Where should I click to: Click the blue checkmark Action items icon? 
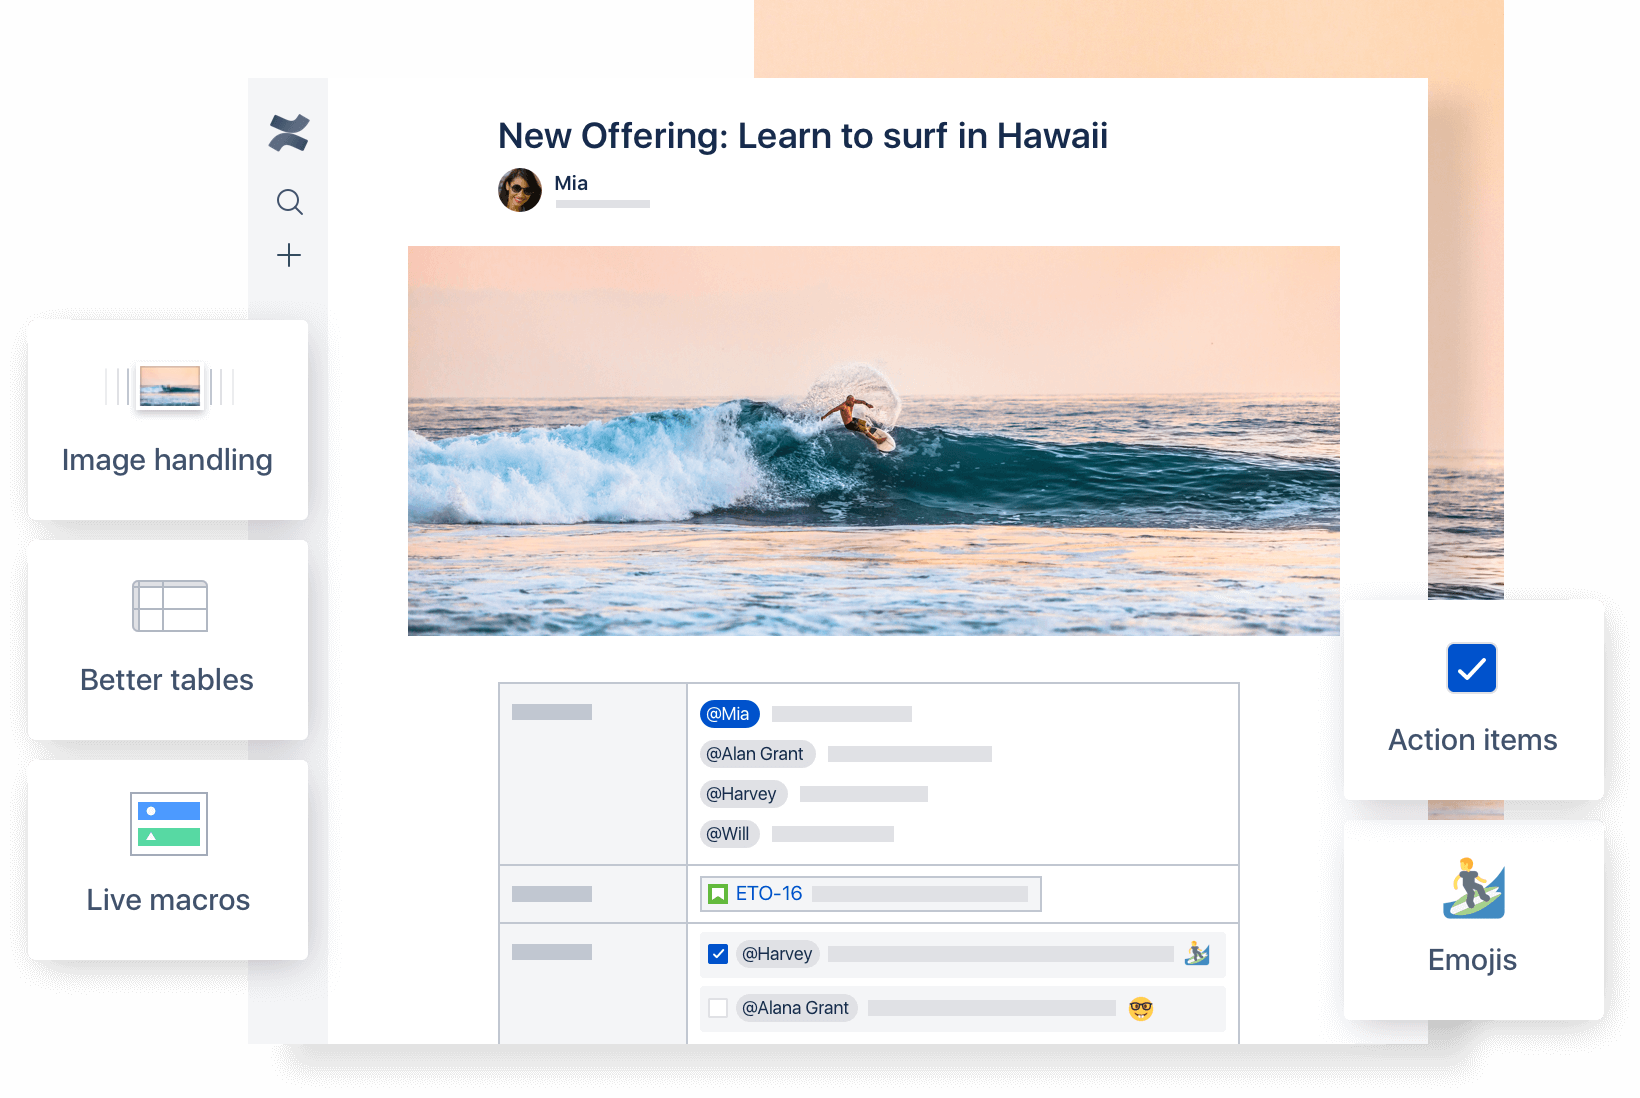1470,667
